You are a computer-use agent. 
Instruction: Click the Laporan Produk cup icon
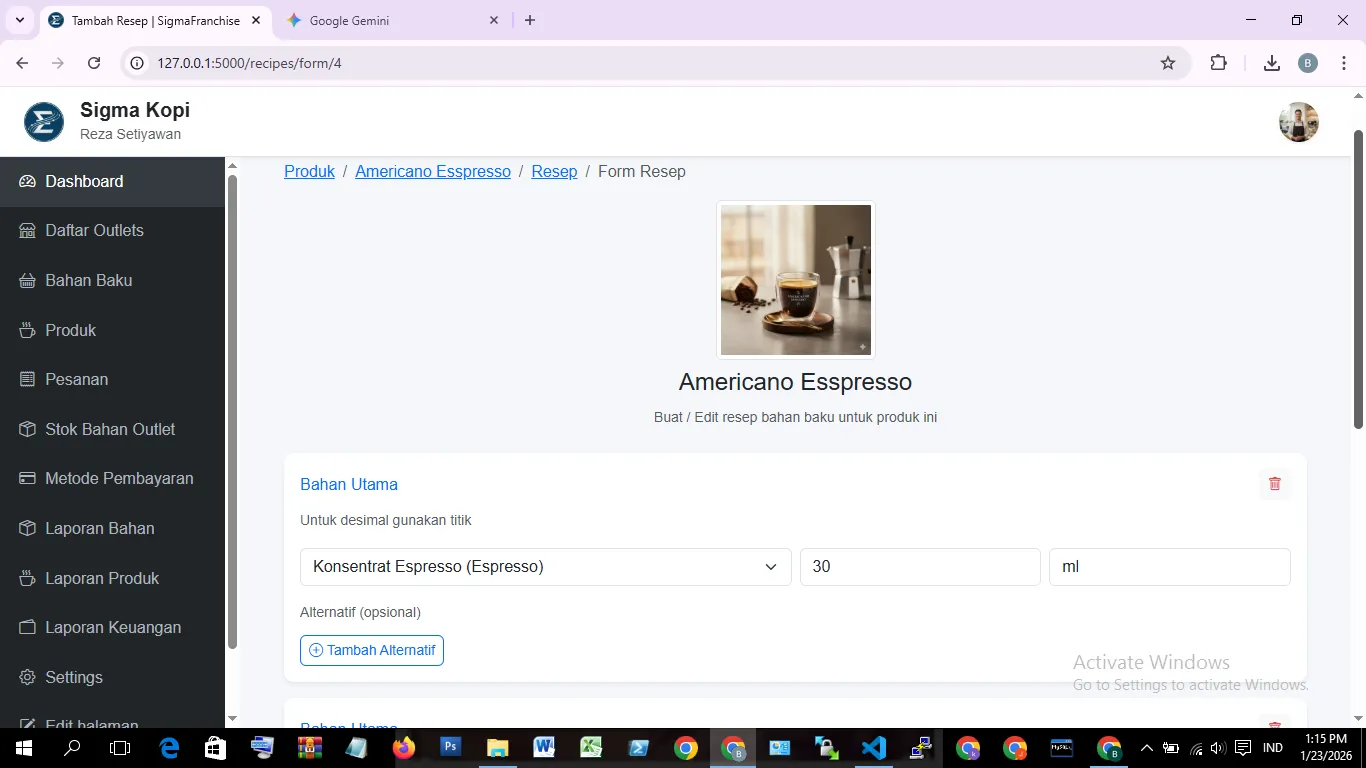27,578
